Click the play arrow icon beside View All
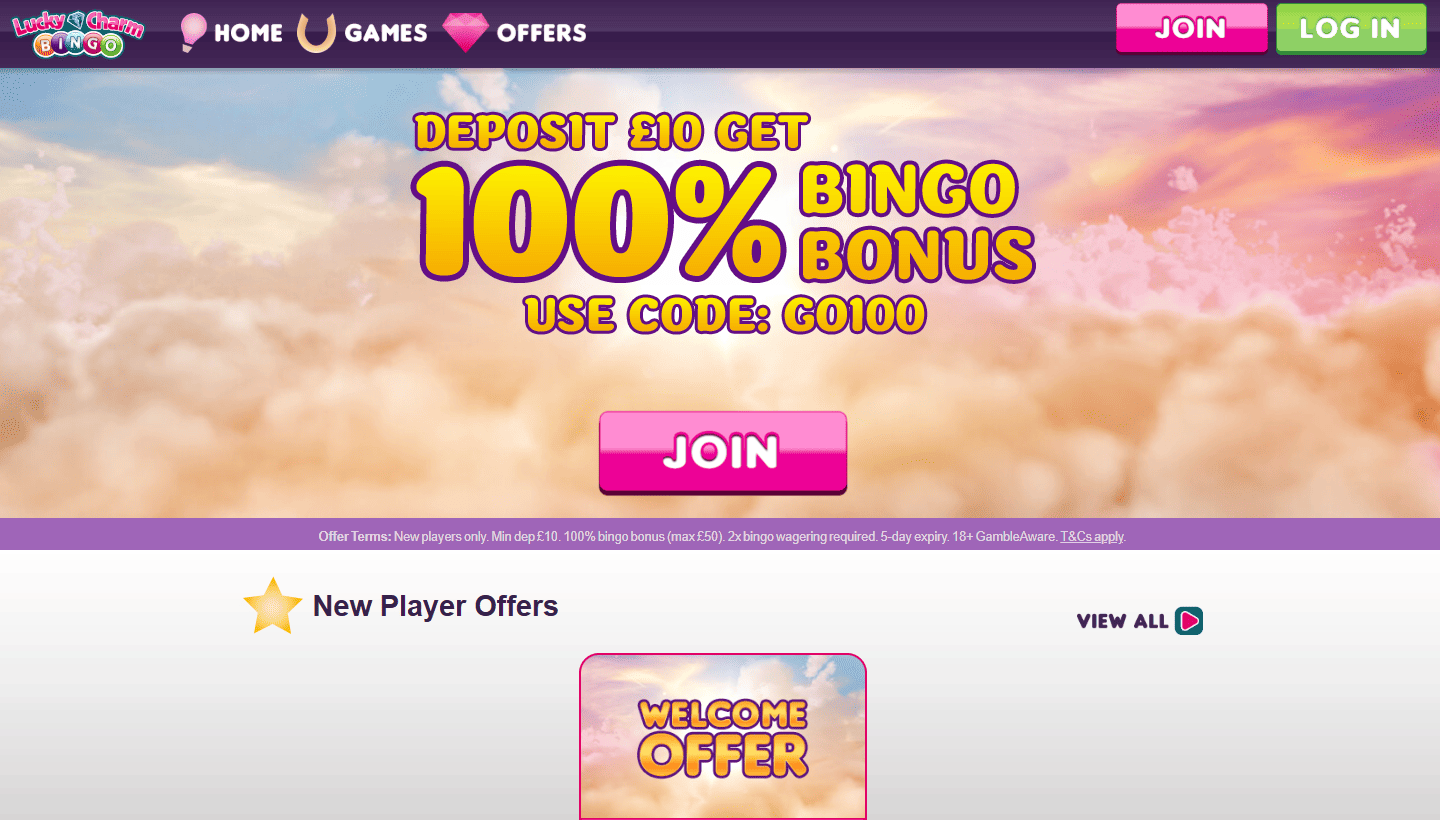 pyautogui.click(x=1189, y=621)
